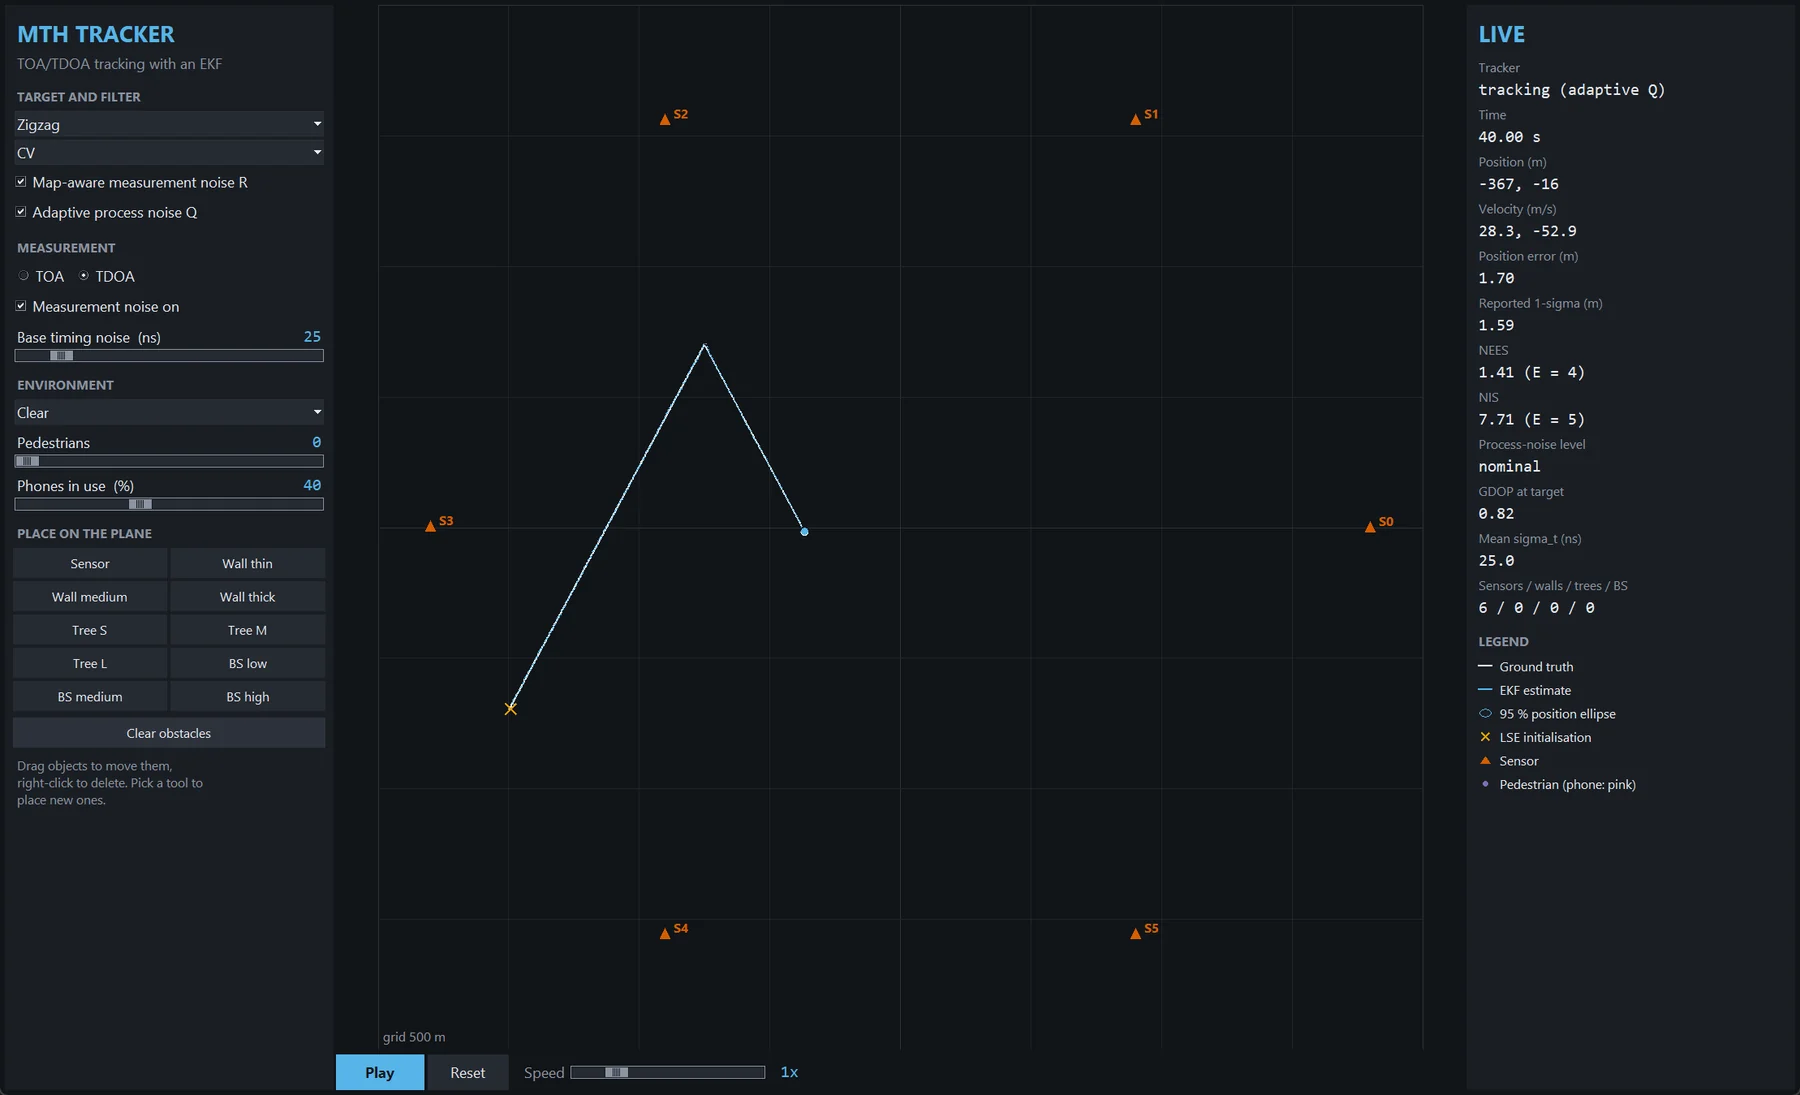Open the CV filter dropdown
Screen dimensions: 1800x1095
[169, 153]
